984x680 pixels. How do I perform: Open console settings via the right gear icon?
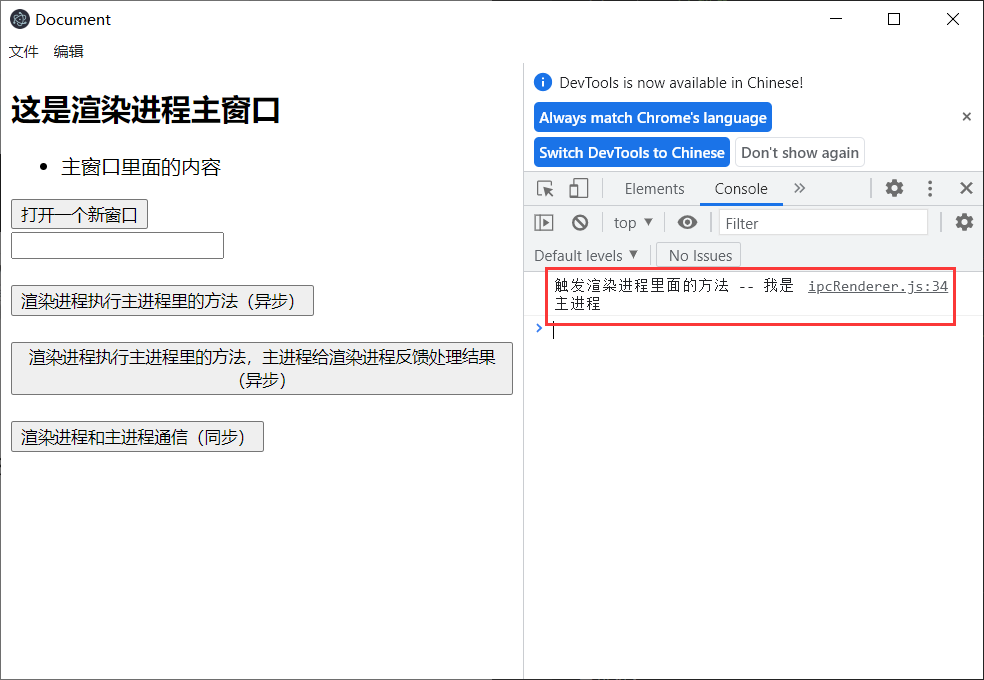[963, 222]
